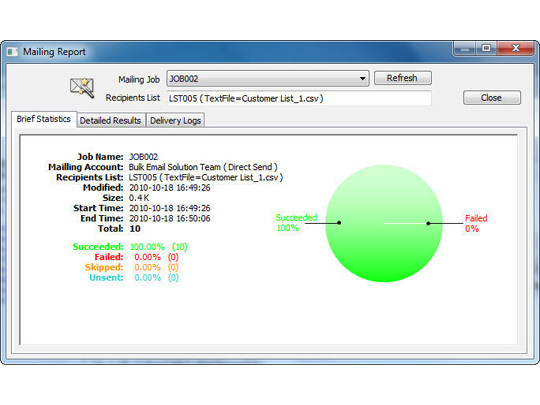
Task: Click the Modified date 2010-10-18 16:49:26
Action: (169, 188)
